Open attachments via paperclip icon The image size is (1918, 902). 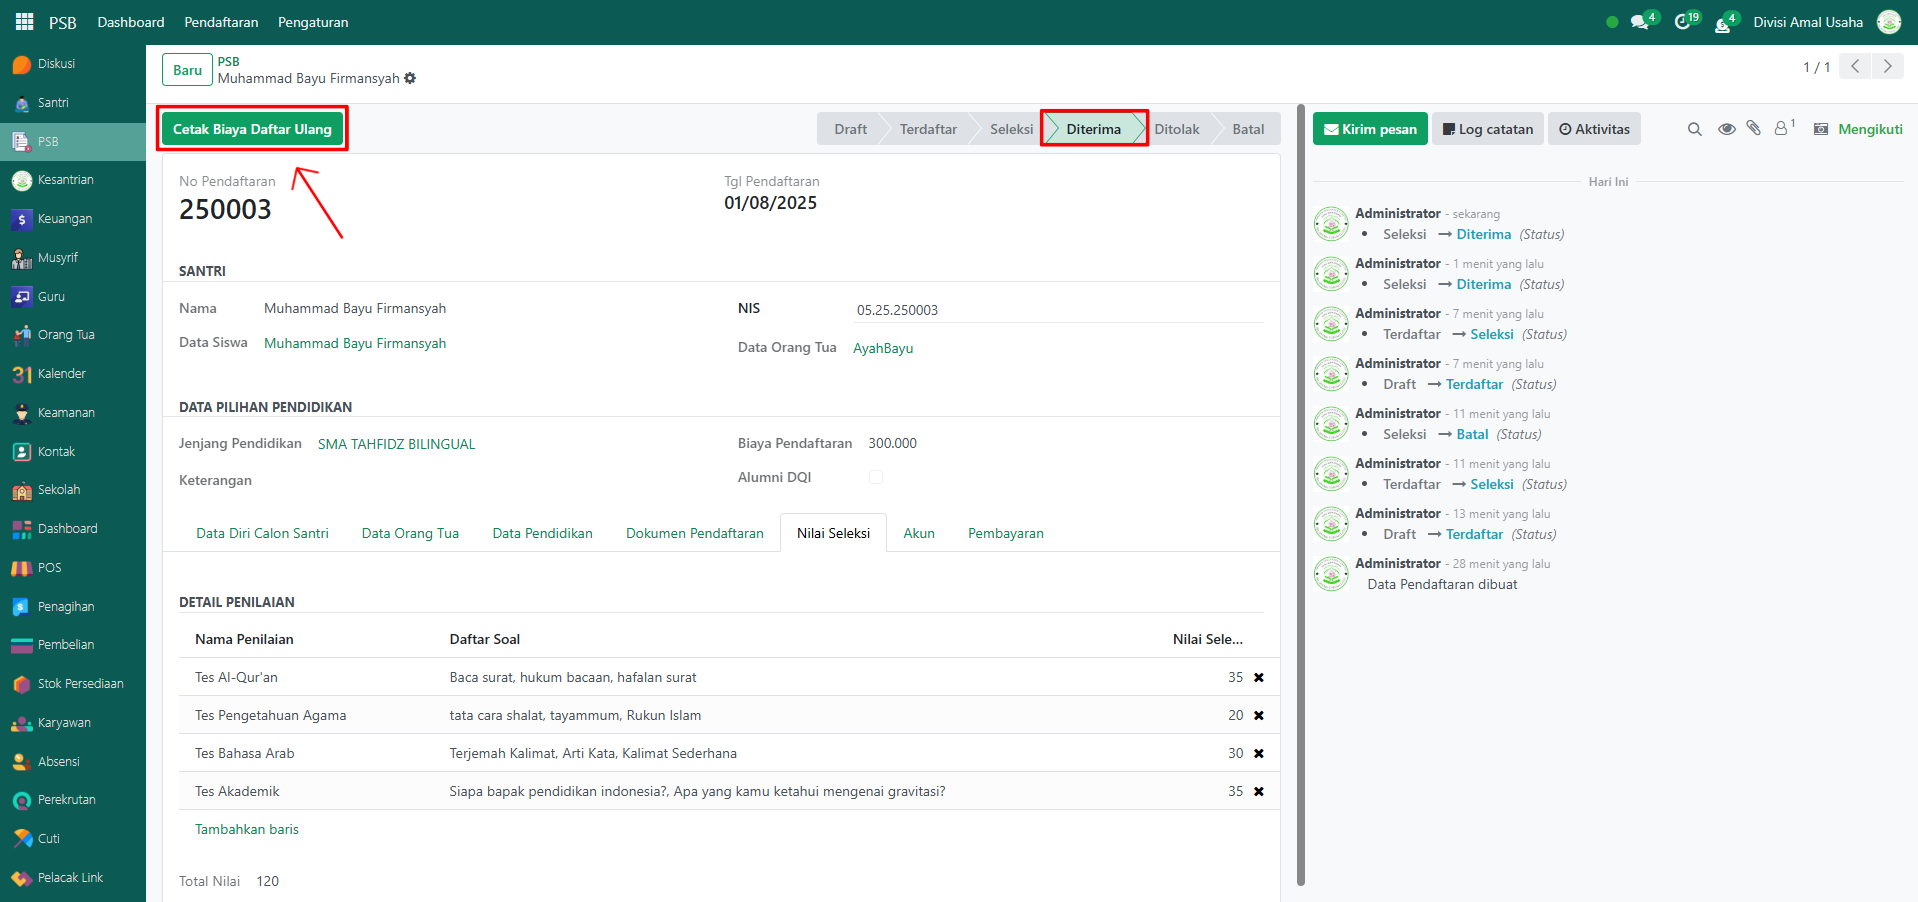click(x=1753, y=128)
